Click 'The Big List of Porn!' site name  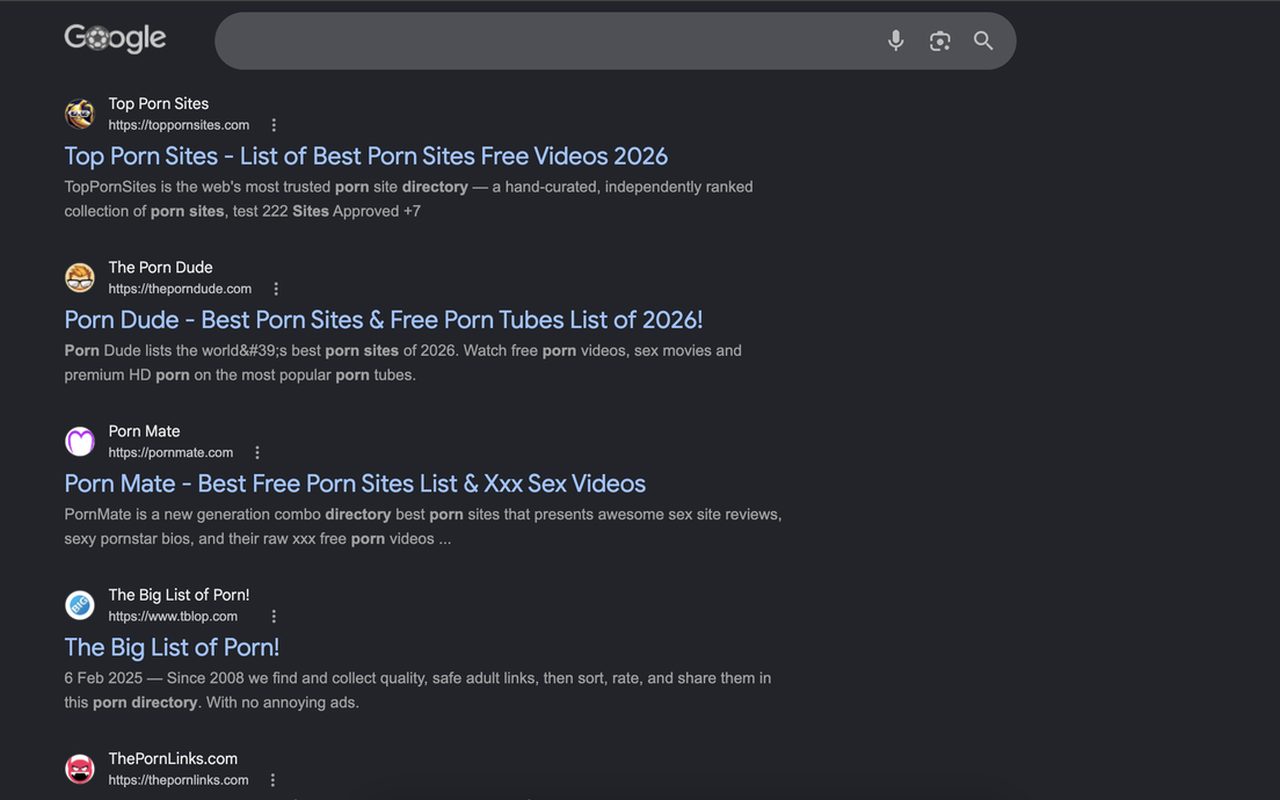[x=179, y=595]
